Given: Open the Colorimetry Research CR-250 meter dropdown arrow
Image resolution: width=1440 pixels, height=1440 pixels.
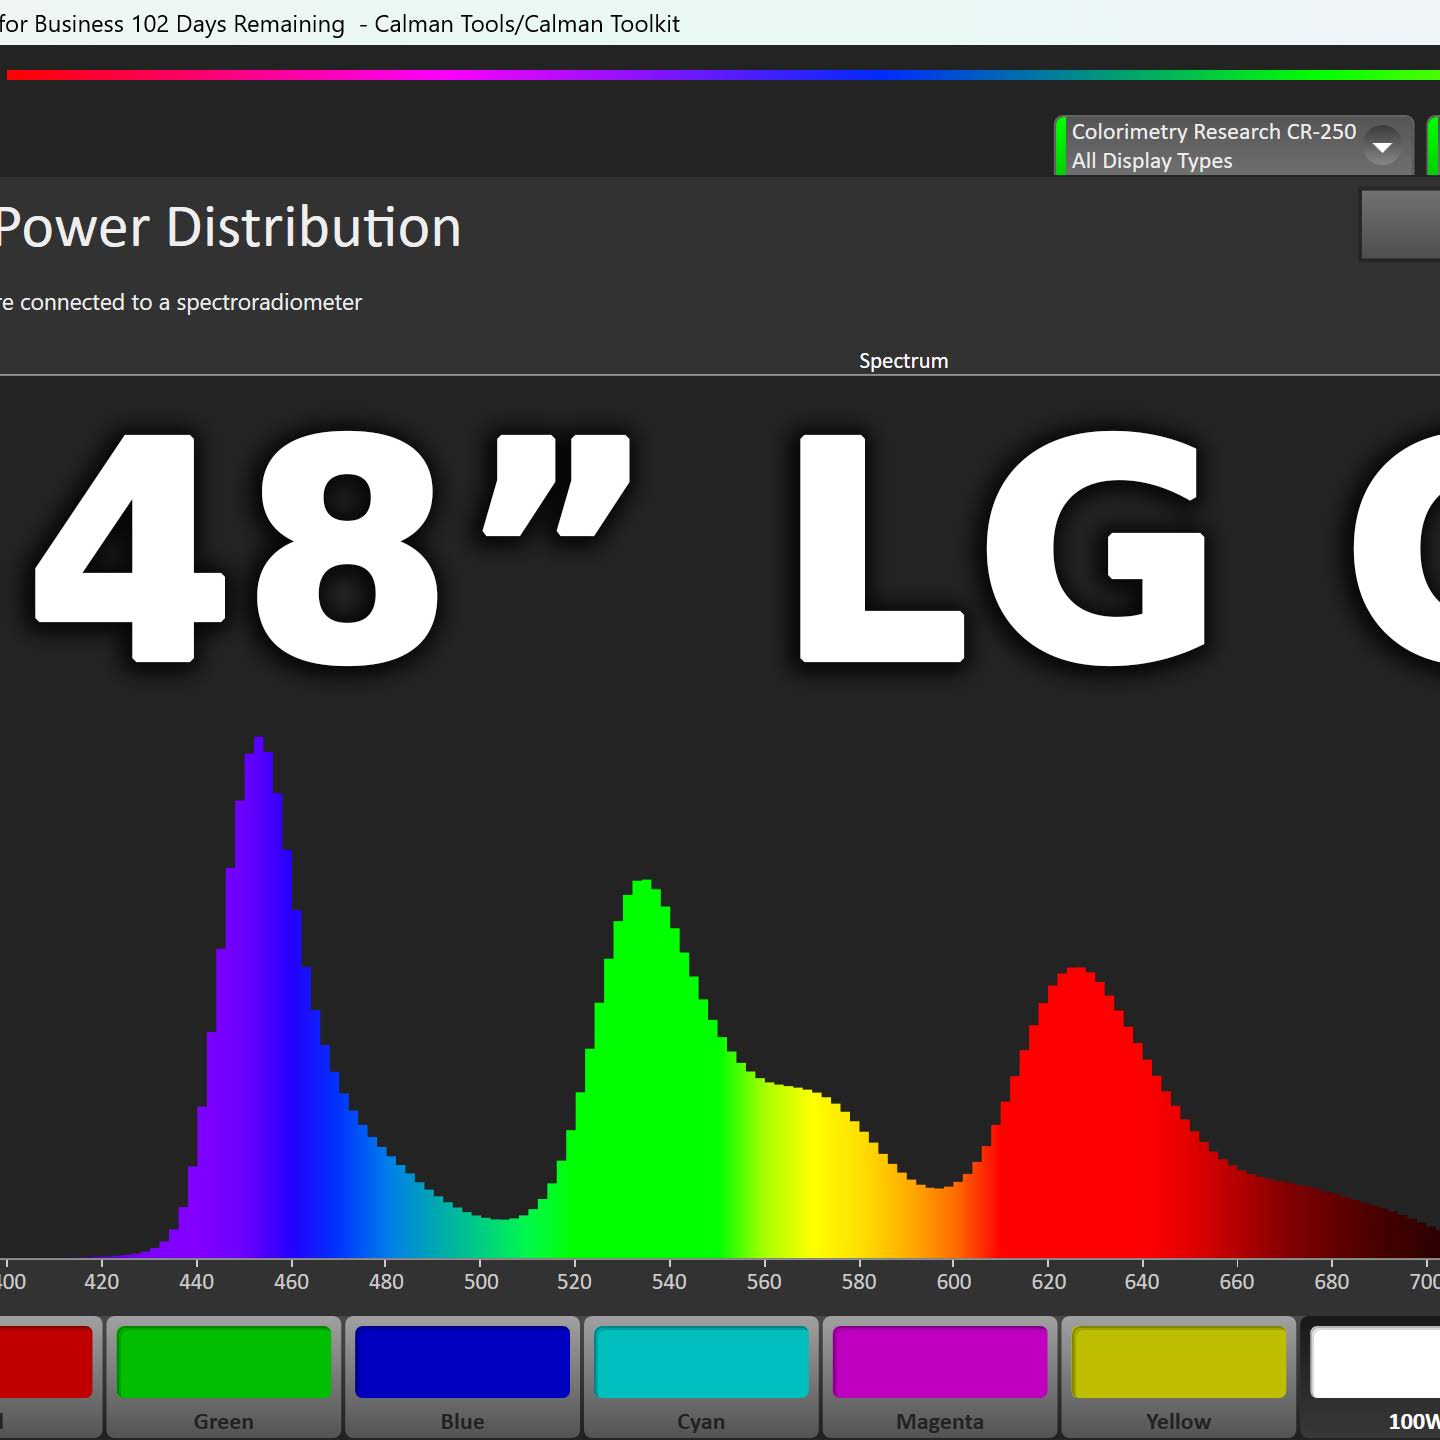Looking at the screenshot, I should [1382, 146].
